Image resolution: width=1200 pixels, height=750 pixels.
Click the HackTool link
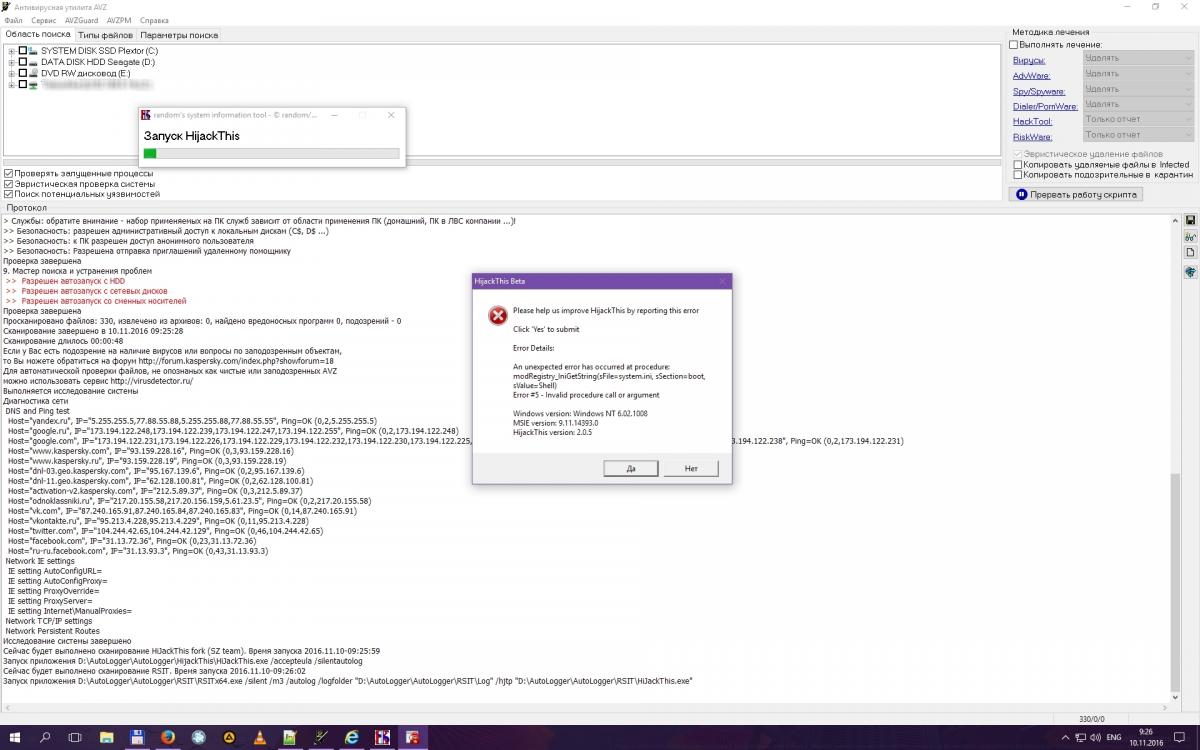pyautogui.click(x=1032, y=121)
